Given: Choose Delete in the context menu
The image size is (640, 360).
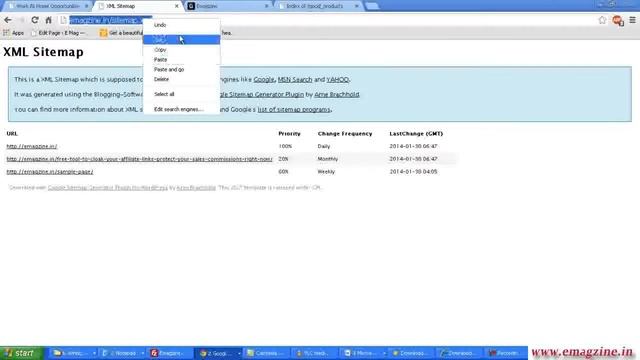Looking at the screenshot, I should [x=181, y=79].
